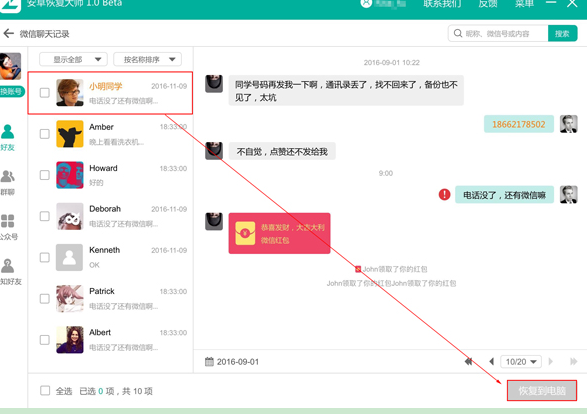
Task: Click Amber's black dog avatar
Action: tap(70, 134)
